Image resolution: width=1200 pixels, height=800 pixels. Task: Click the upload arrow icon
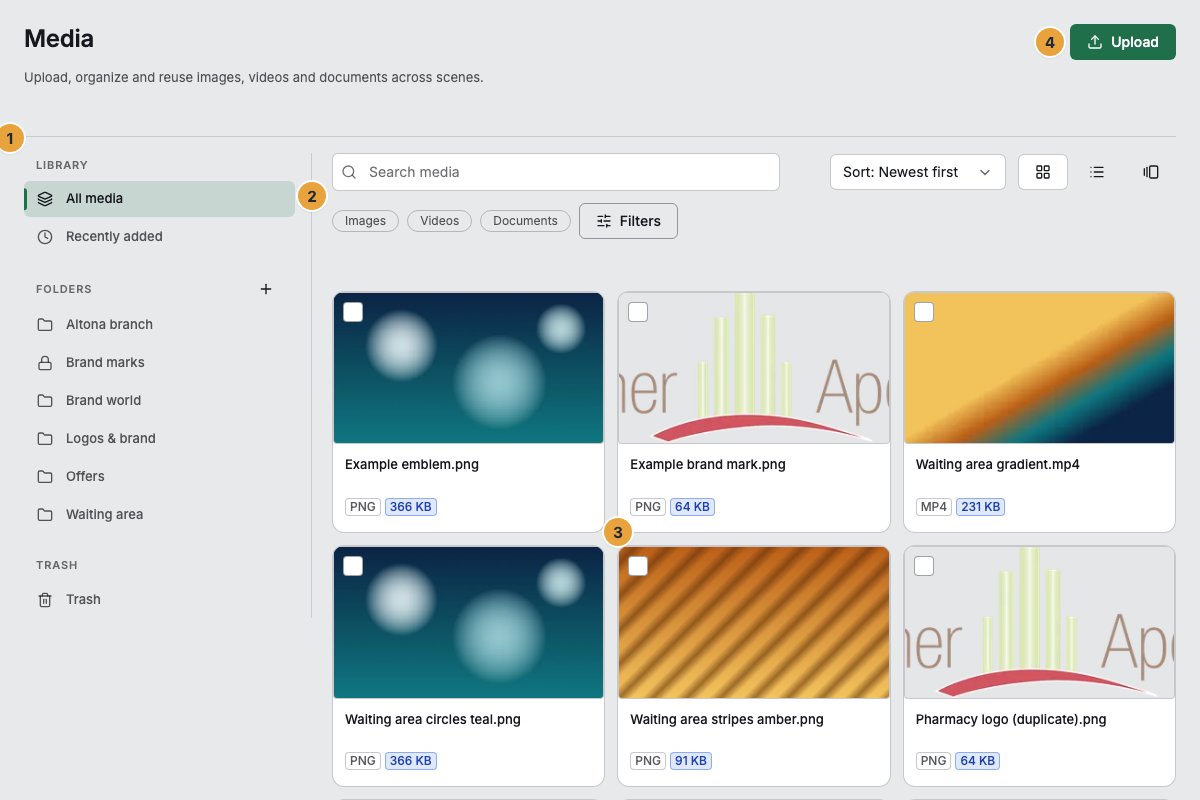point(1095,42)
